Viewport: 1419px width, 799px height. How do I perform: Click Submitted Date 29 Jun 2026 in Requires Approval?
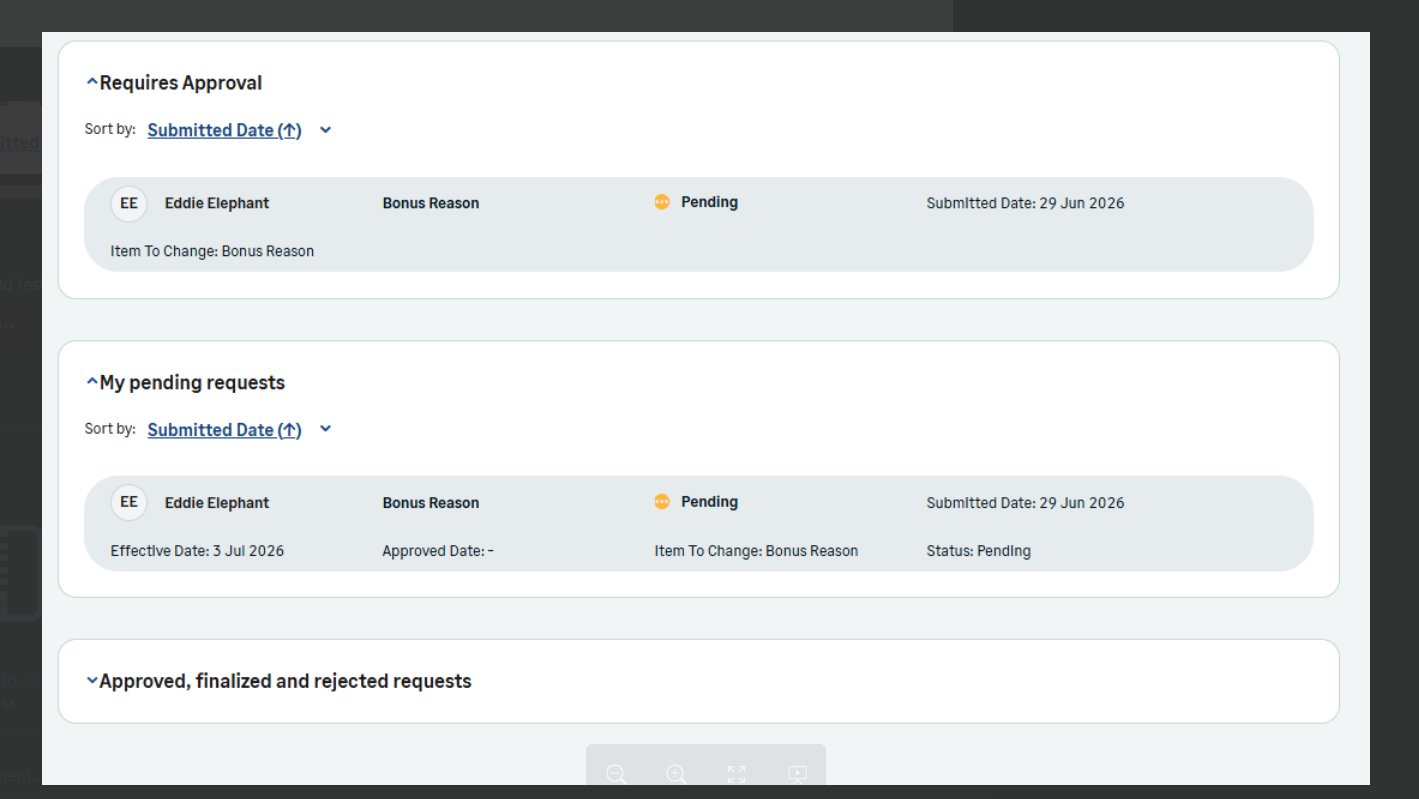point(1025,203)
